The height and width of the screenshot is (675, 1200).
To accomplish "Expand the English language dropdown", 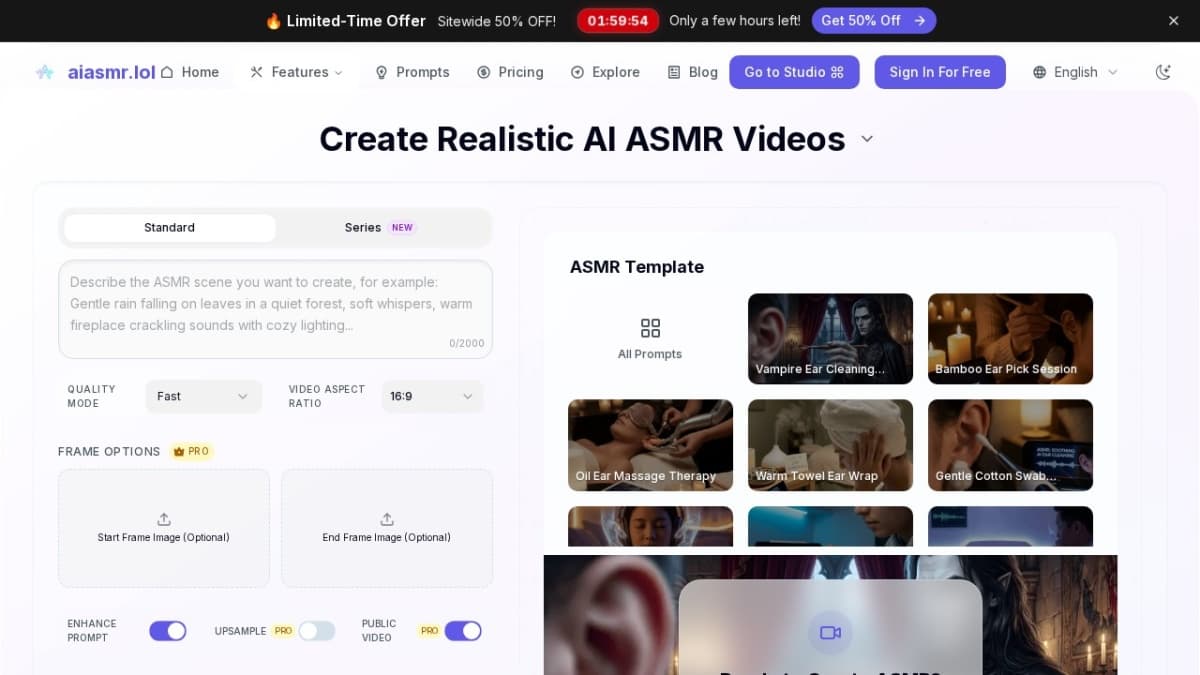I will pyautogui.click(x=1075, y=72).
